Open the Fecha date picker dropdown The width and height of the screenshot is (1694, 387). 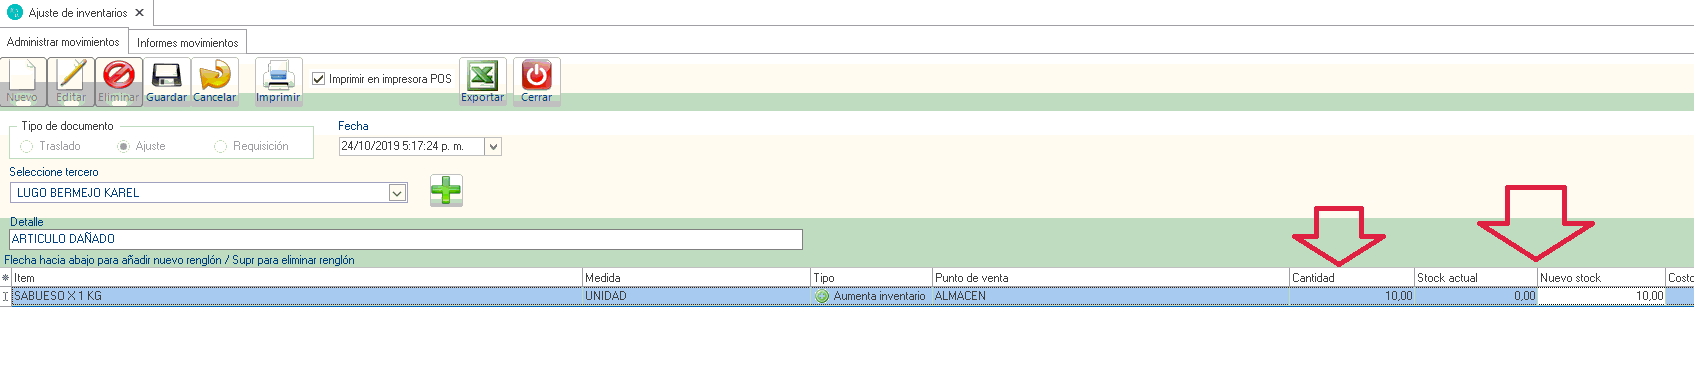(493, 146)
